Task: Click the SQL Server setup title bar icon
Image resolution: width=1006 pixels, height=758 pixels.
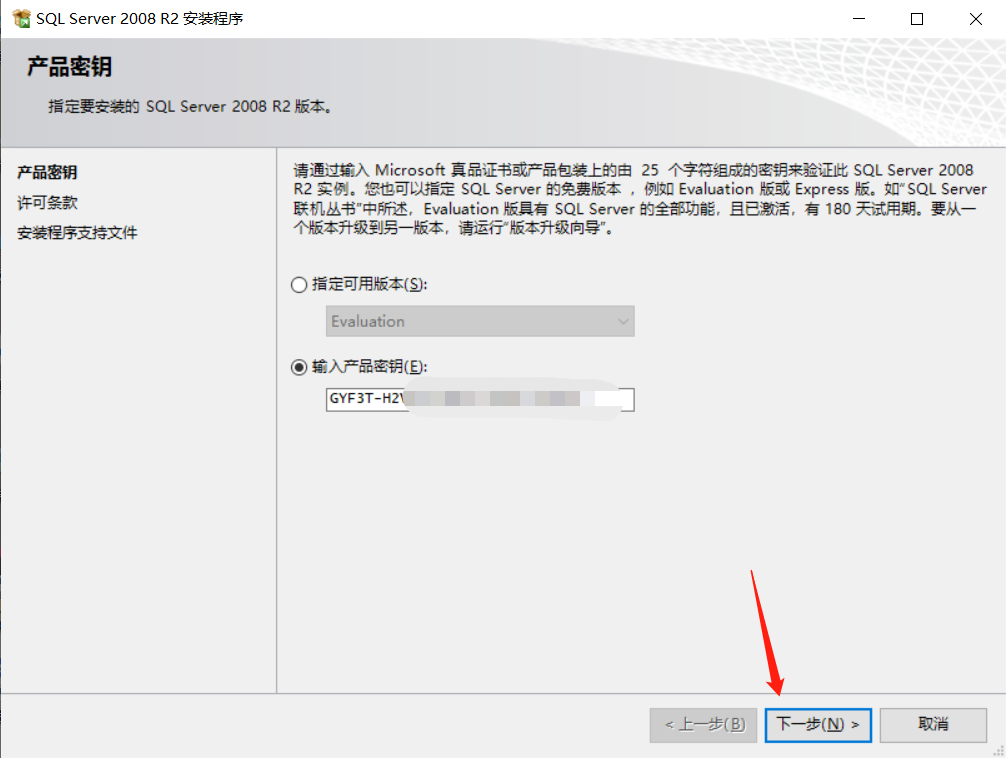Action: point(21,19)
